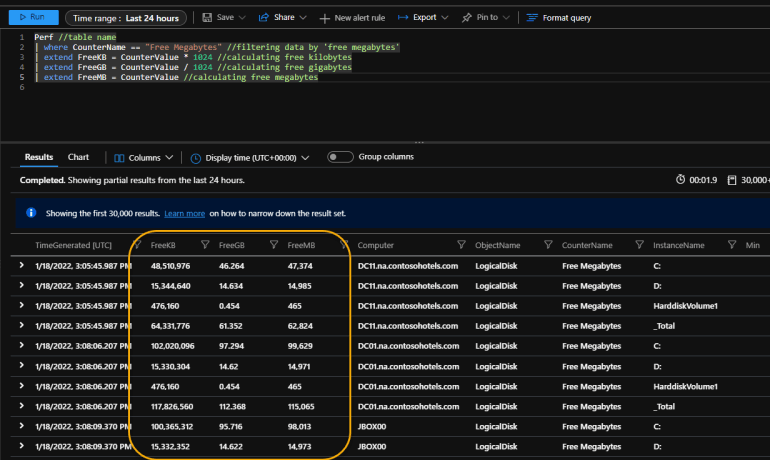Expand the JBOX00 C: row
770x460 pixels.
point(22,424)
